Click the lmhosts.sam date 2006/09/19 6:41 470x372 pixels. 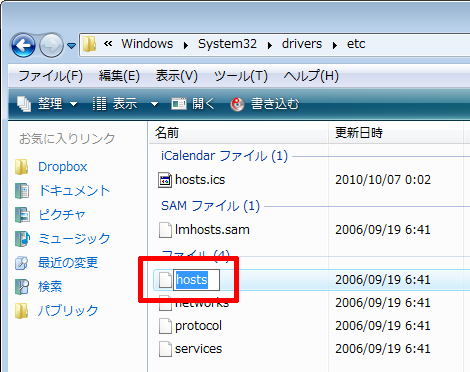tap(383, 230)
